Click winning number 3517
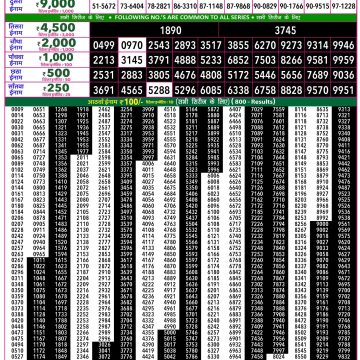Screen dimensions: 360x360 211,45
